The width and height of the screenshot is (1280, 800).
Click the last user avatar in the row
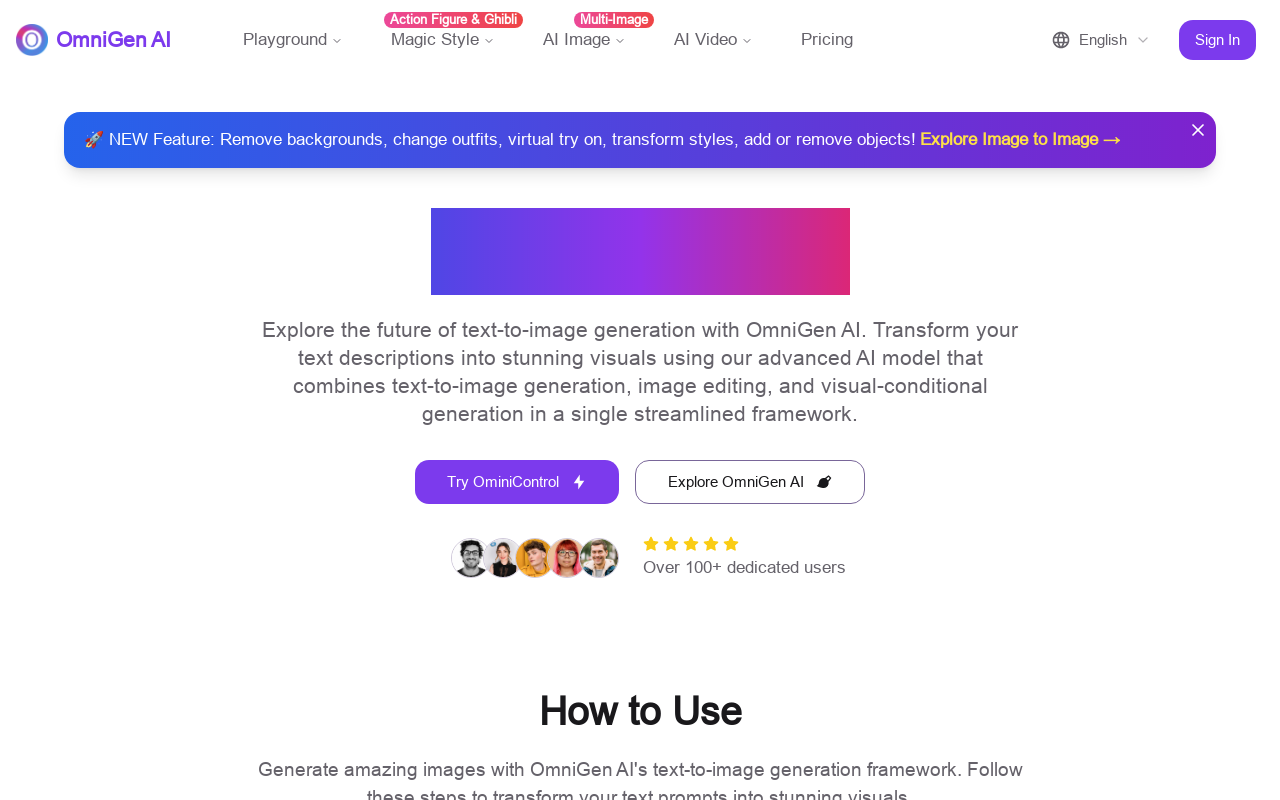(x=599, y=558)
